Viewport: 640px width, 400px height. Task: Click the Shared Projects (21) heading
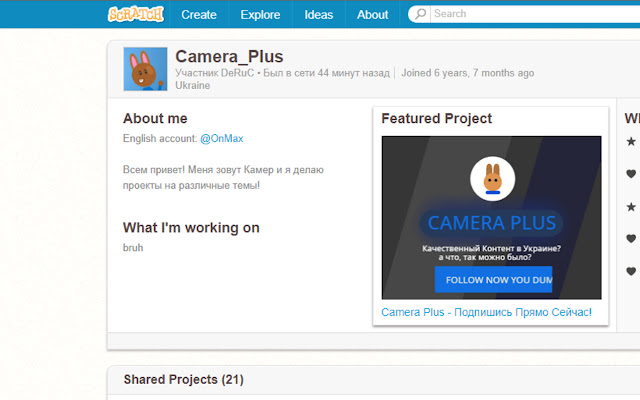[x=183, y=380]
